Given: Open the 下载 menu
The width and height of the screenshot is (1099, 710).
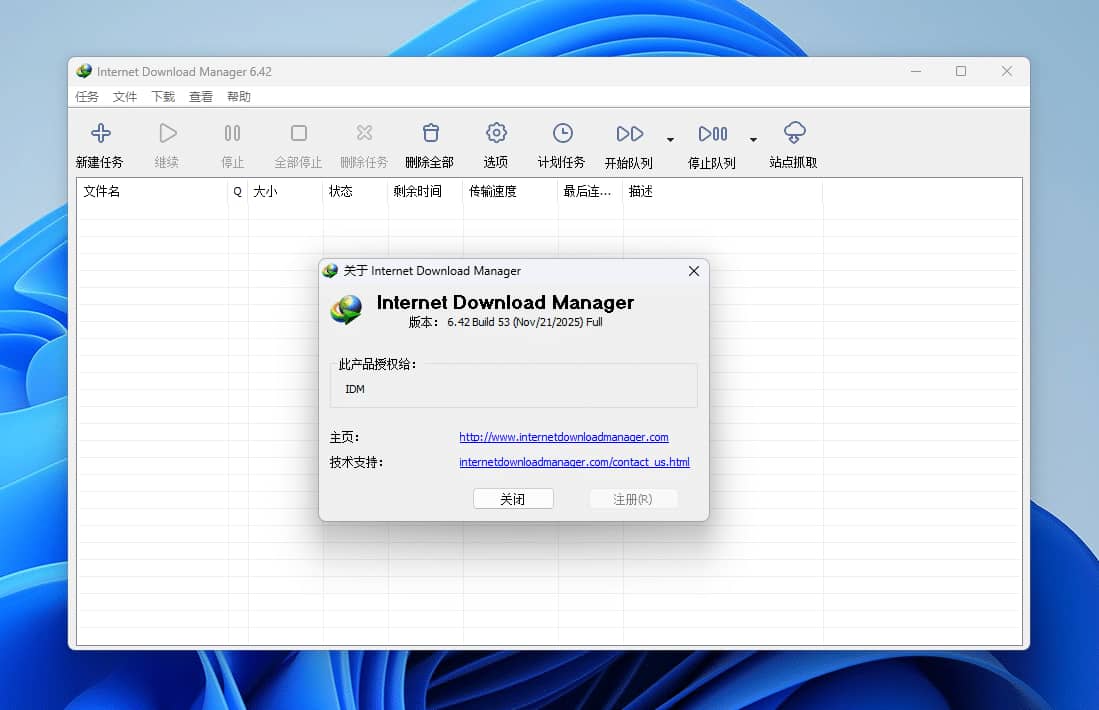Looking at the screenshot, I should [x=162, y=96].
